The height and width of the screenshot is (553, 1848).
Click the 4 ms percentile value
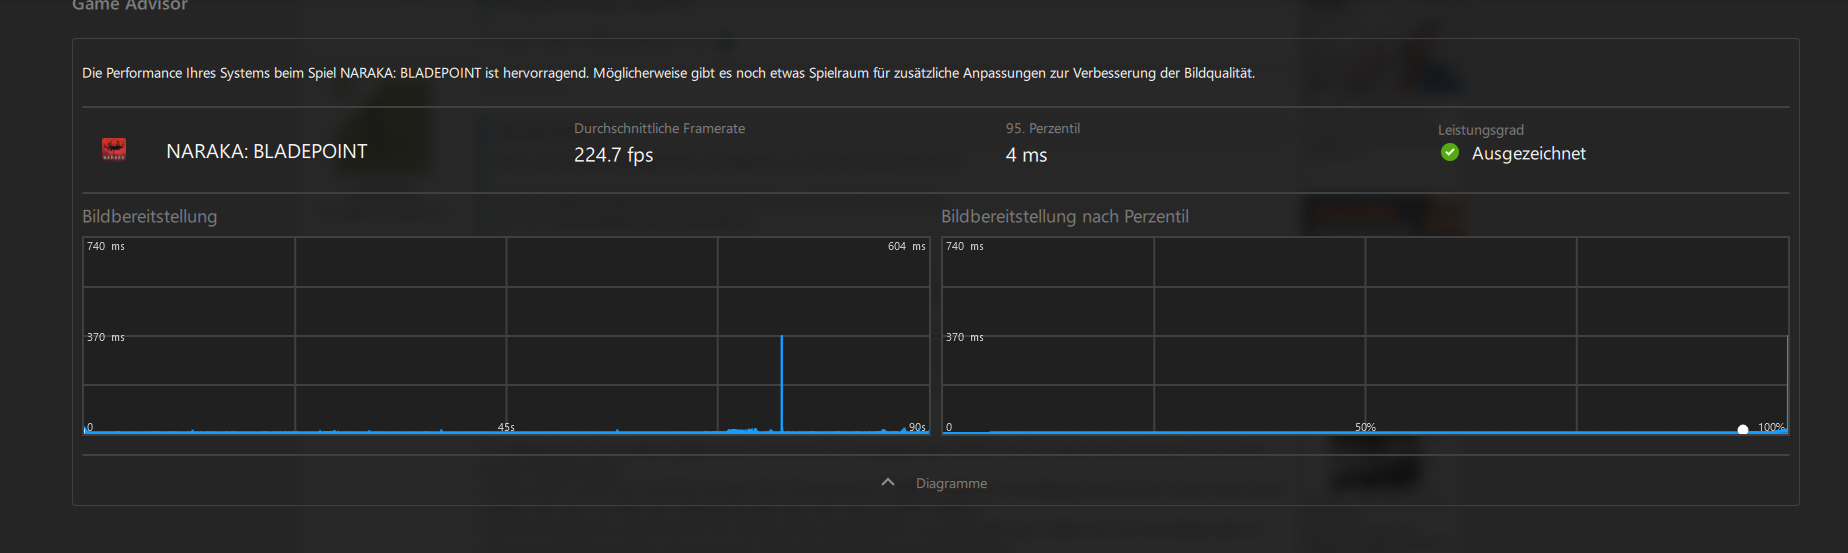pyautogui.click(x=1026, y=155)
